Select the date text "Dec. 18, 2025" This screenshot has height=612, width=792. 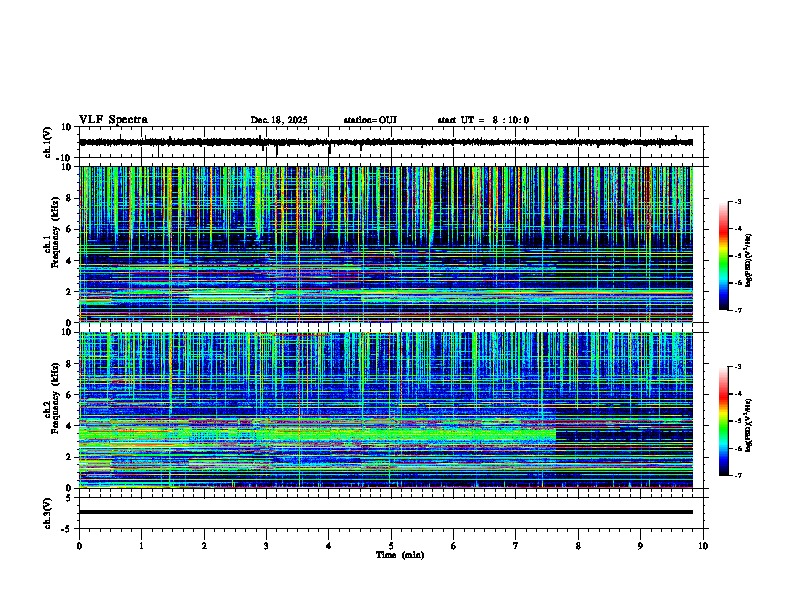tap(279, 120)
